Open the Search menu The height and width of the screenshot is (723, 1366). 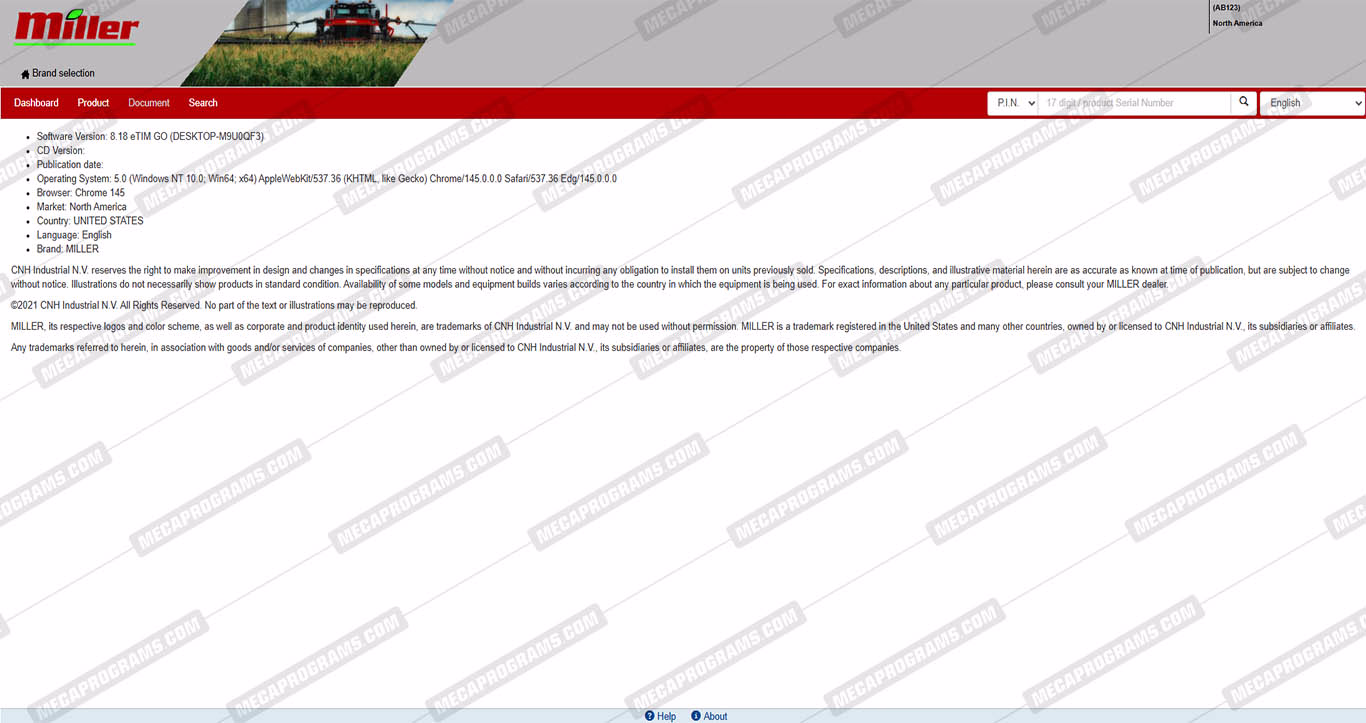click(203, 103)
